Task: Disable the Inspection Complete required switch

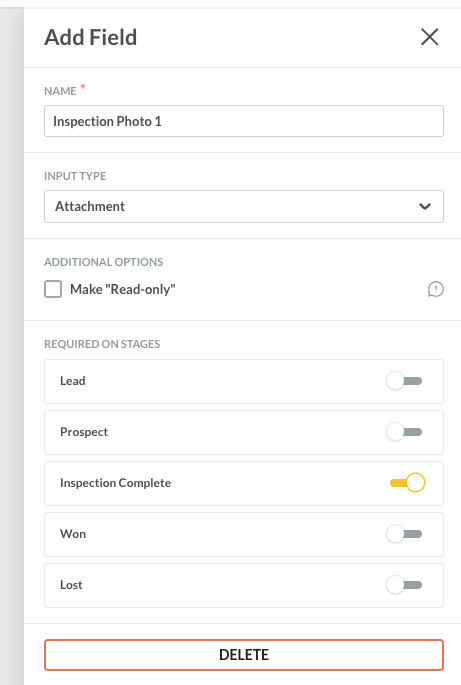Action: click(407, 483)
